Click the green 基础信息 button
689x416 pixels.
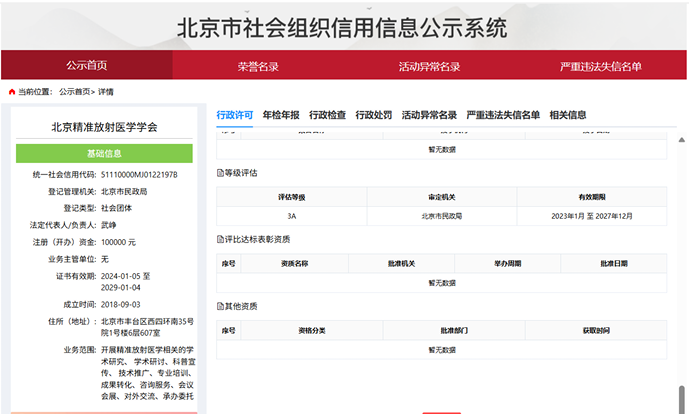point(104,153)
